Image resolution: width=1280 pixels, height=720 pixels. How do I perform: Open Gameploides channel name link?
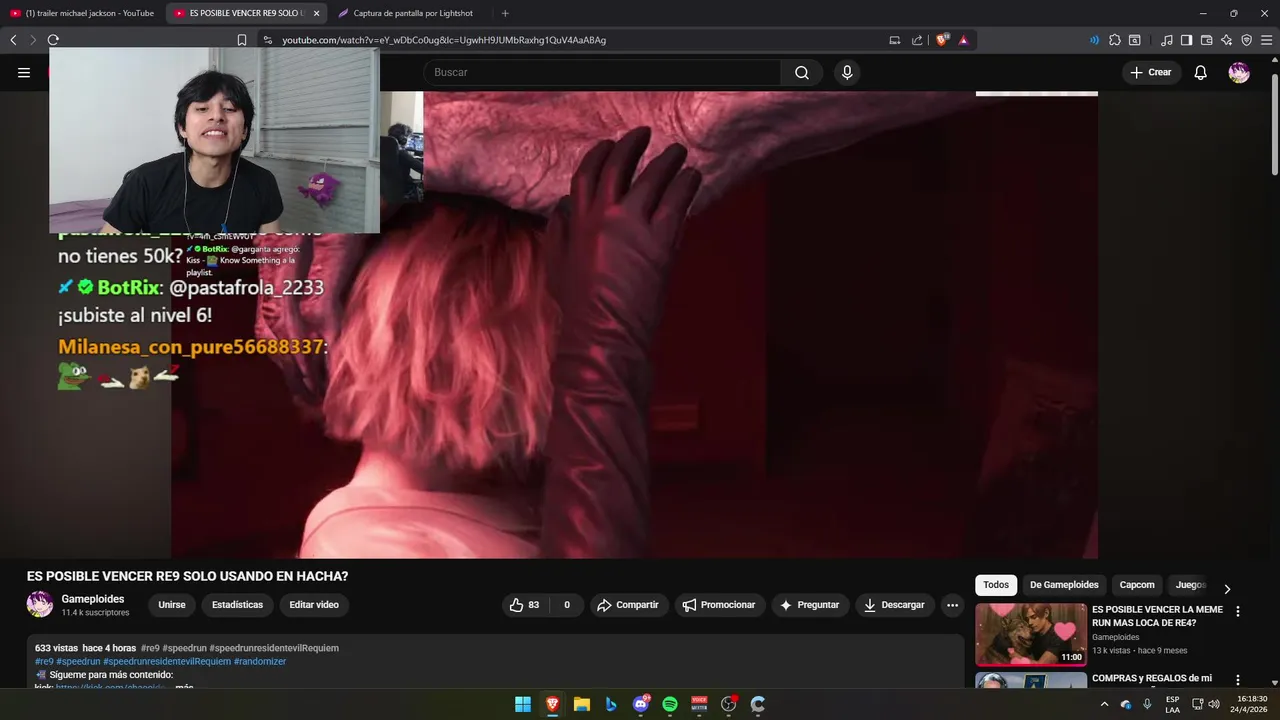point(93,599)
